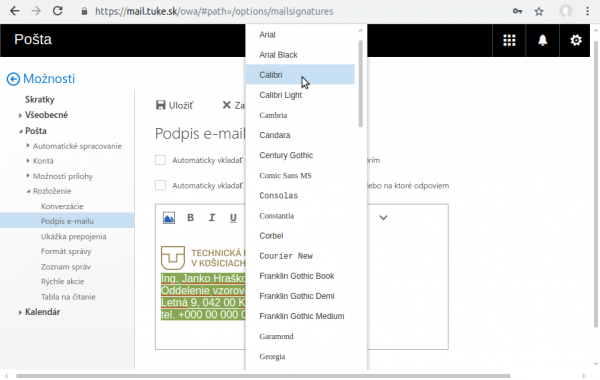
Task: Select Konverzácie in sidebar
Action: tap(62, 206)
